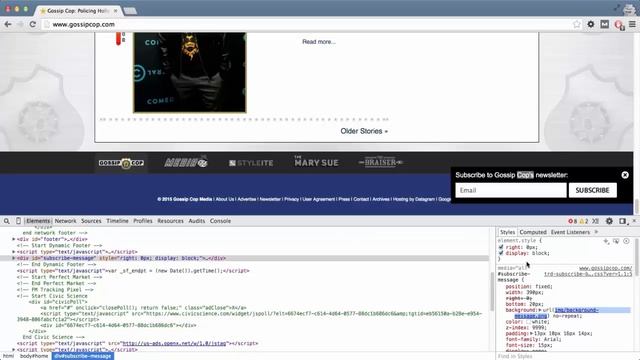Select the Styles sidebar tab
Image resolution: width=640 pixels, height=360 pixels.
tap(507, 232)
